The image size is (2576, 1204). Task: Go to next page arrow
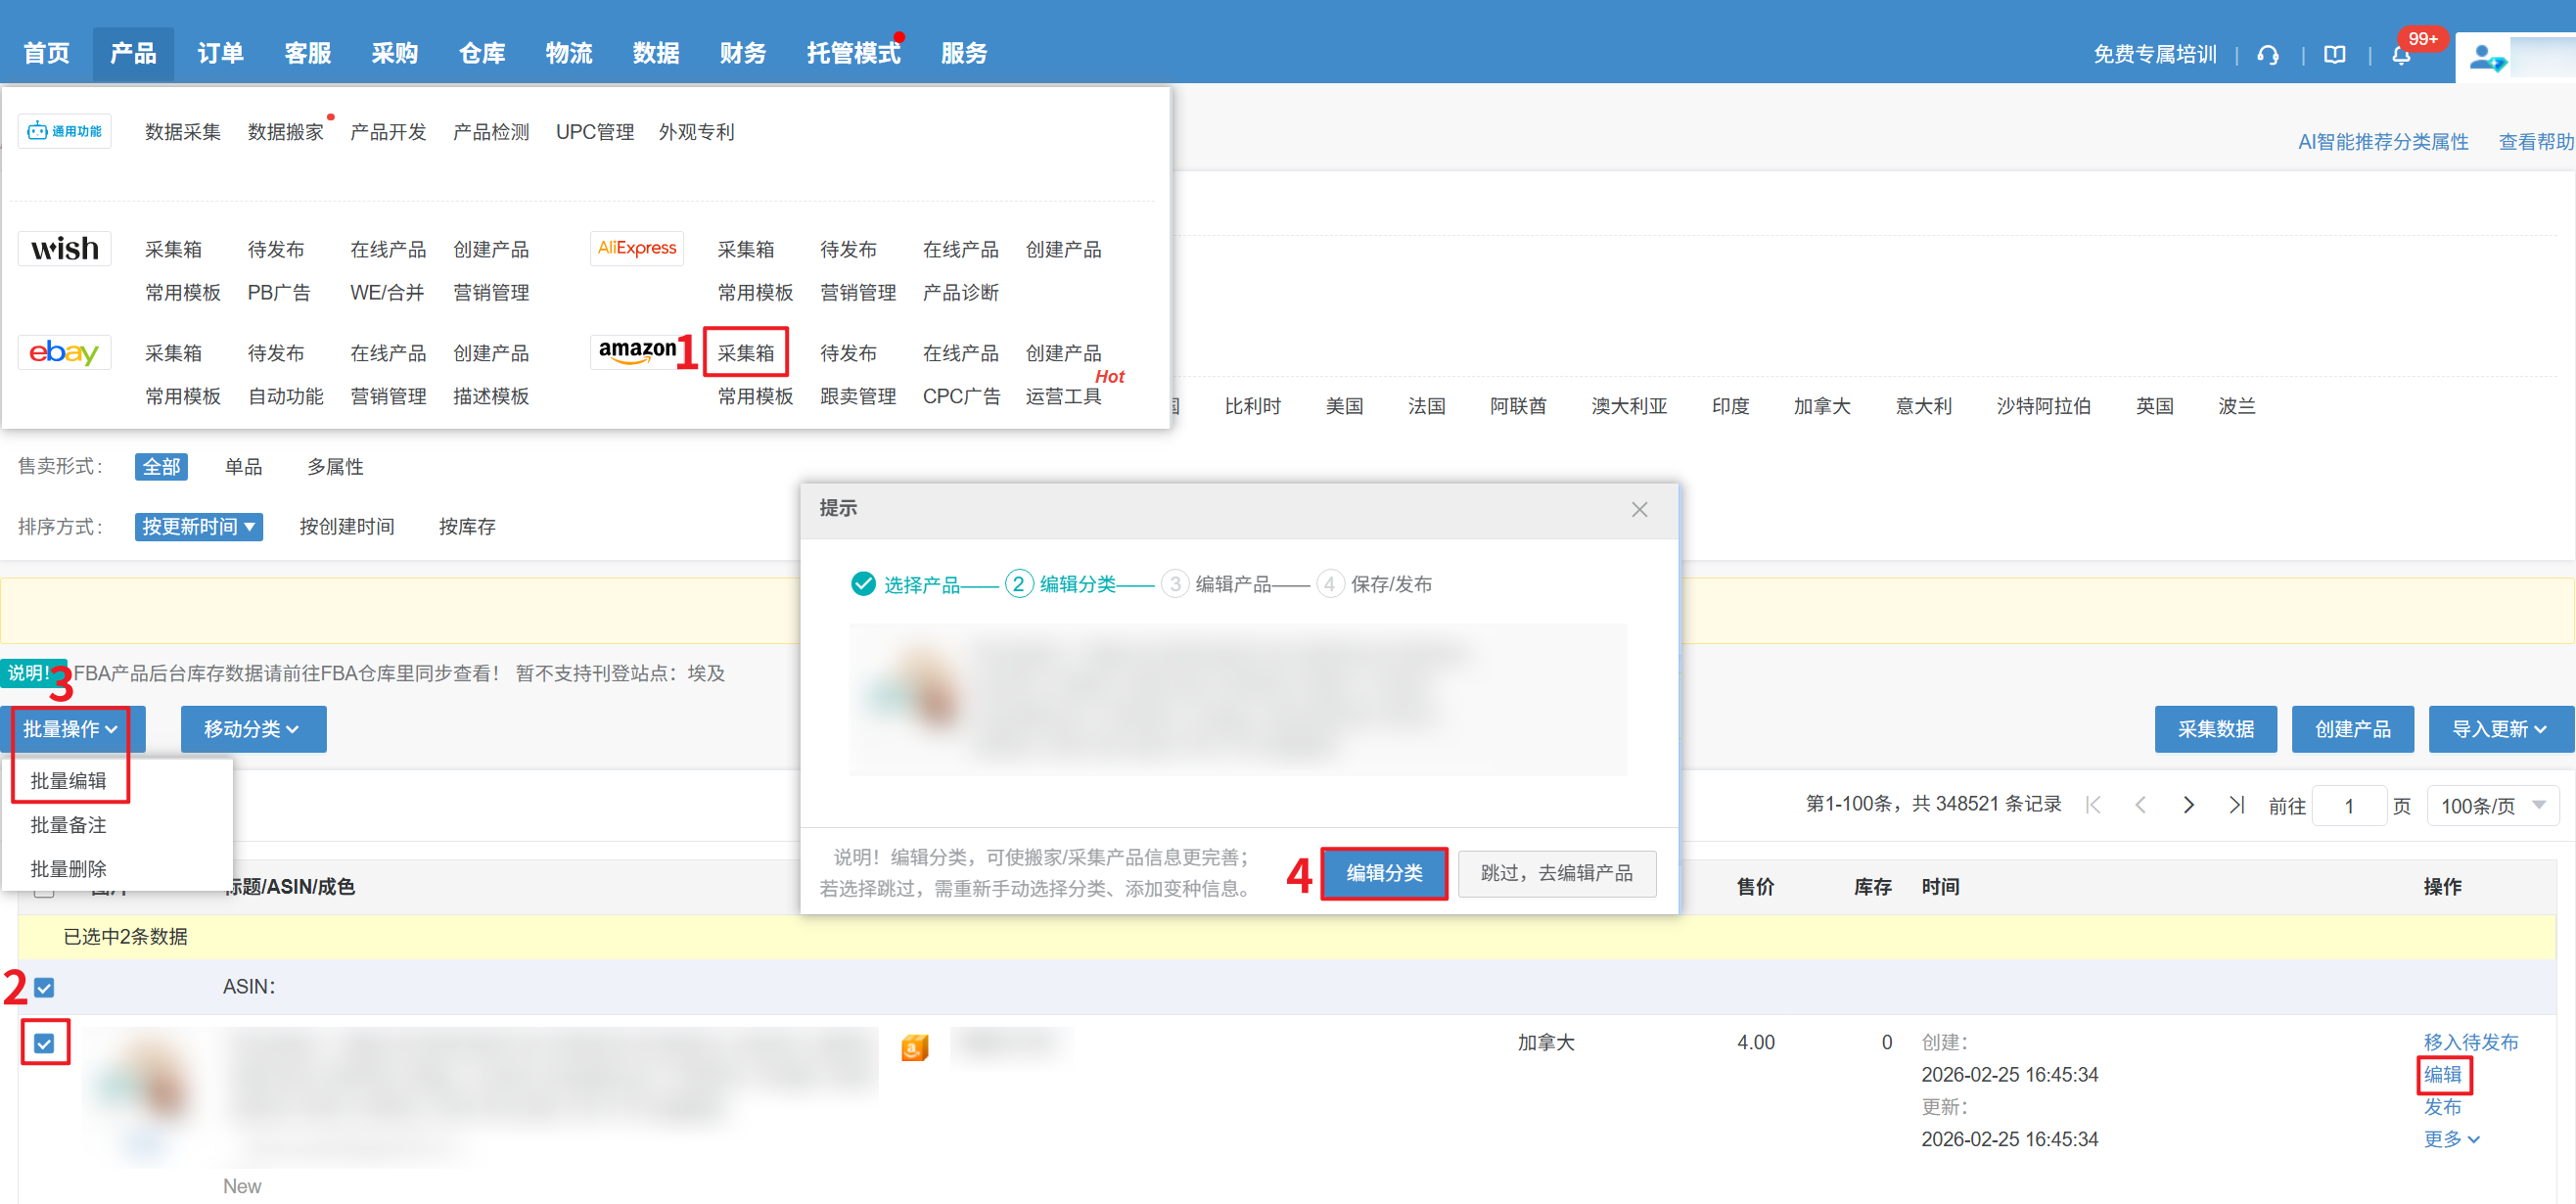click(2188, 805)
